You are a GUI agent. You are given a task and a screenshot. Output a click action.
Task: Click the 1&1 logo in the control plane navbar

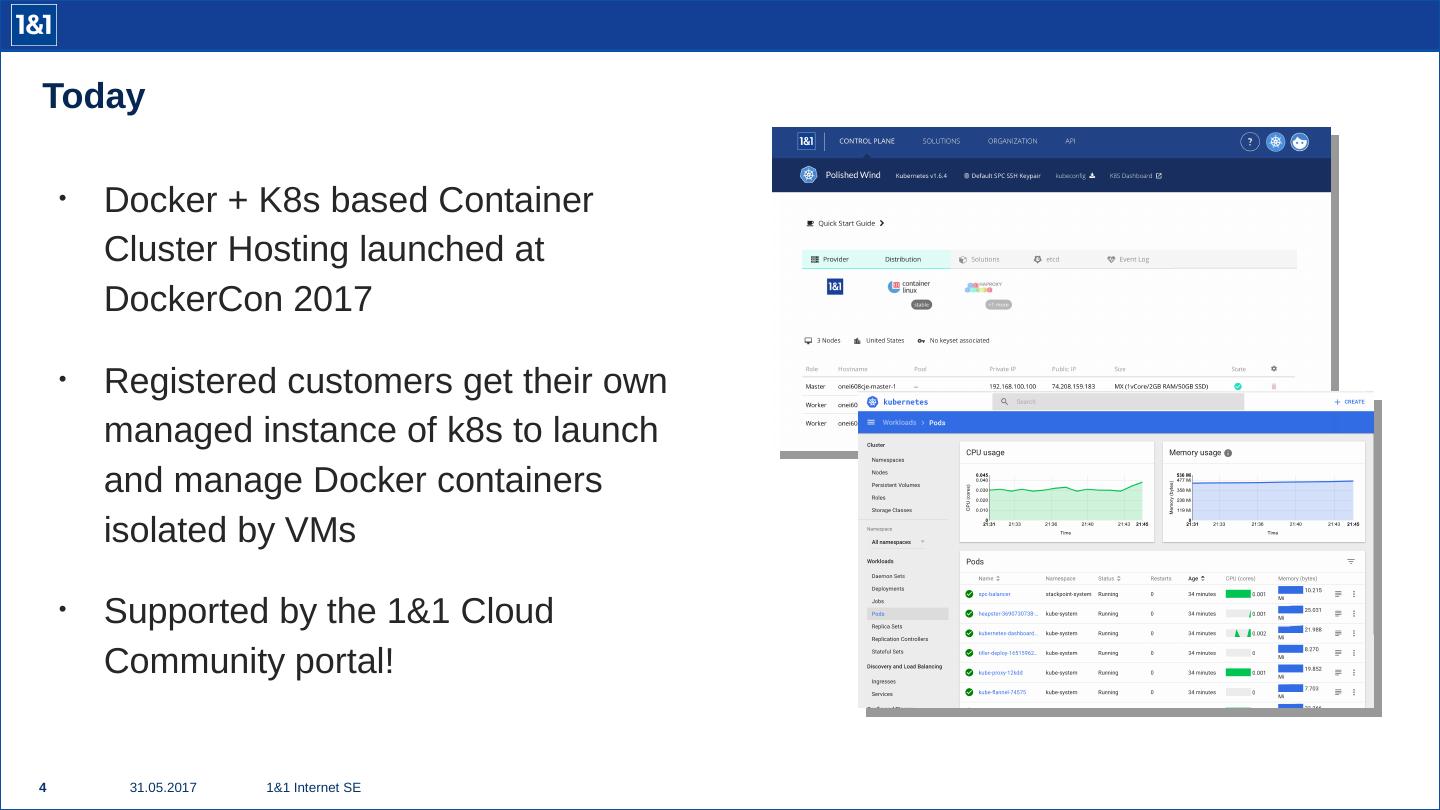806,142
